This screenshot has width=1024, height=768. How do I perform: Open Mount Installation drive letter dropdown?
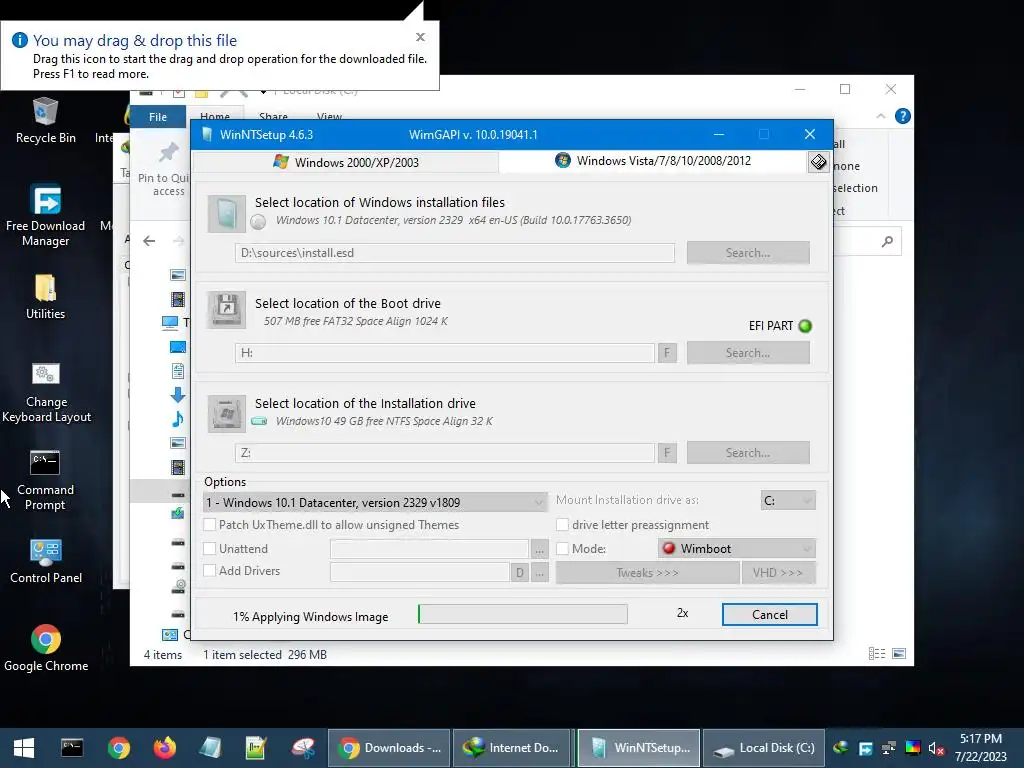[788, 500]
